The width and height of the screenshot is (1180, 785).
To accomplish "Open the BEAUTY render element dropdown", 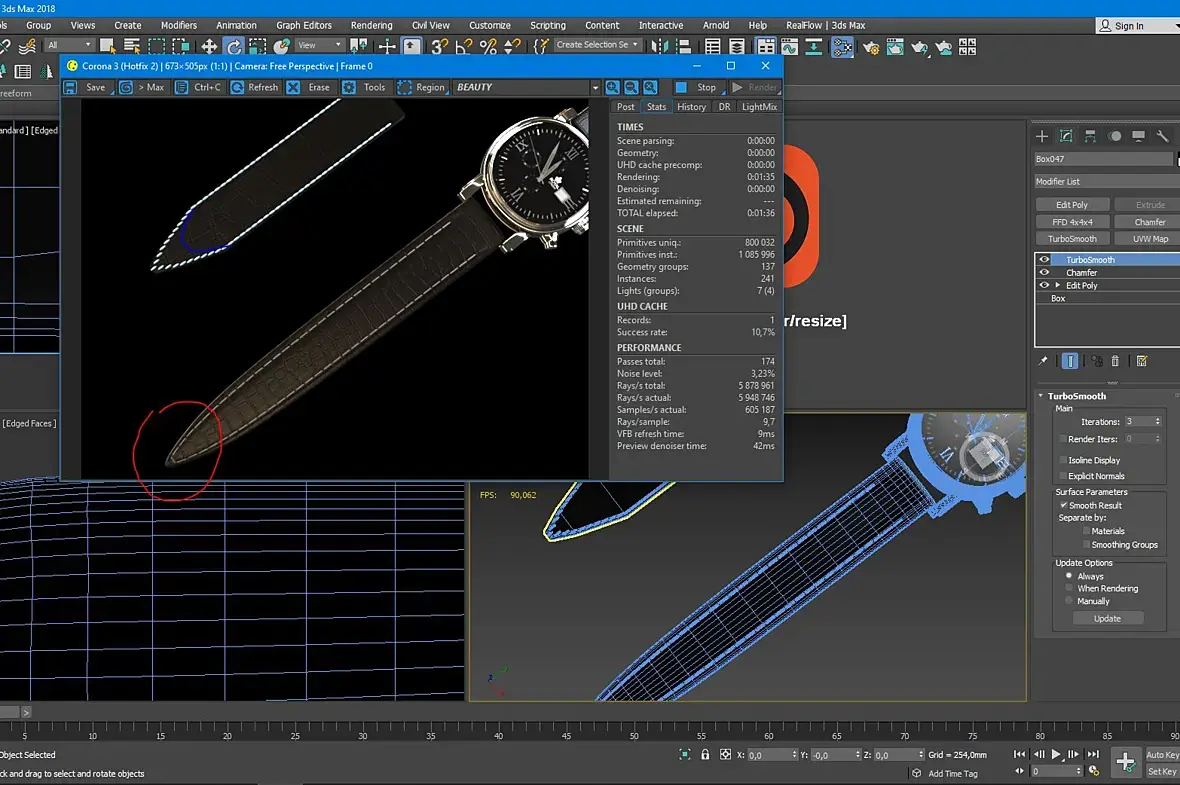I will coord(595,88).
